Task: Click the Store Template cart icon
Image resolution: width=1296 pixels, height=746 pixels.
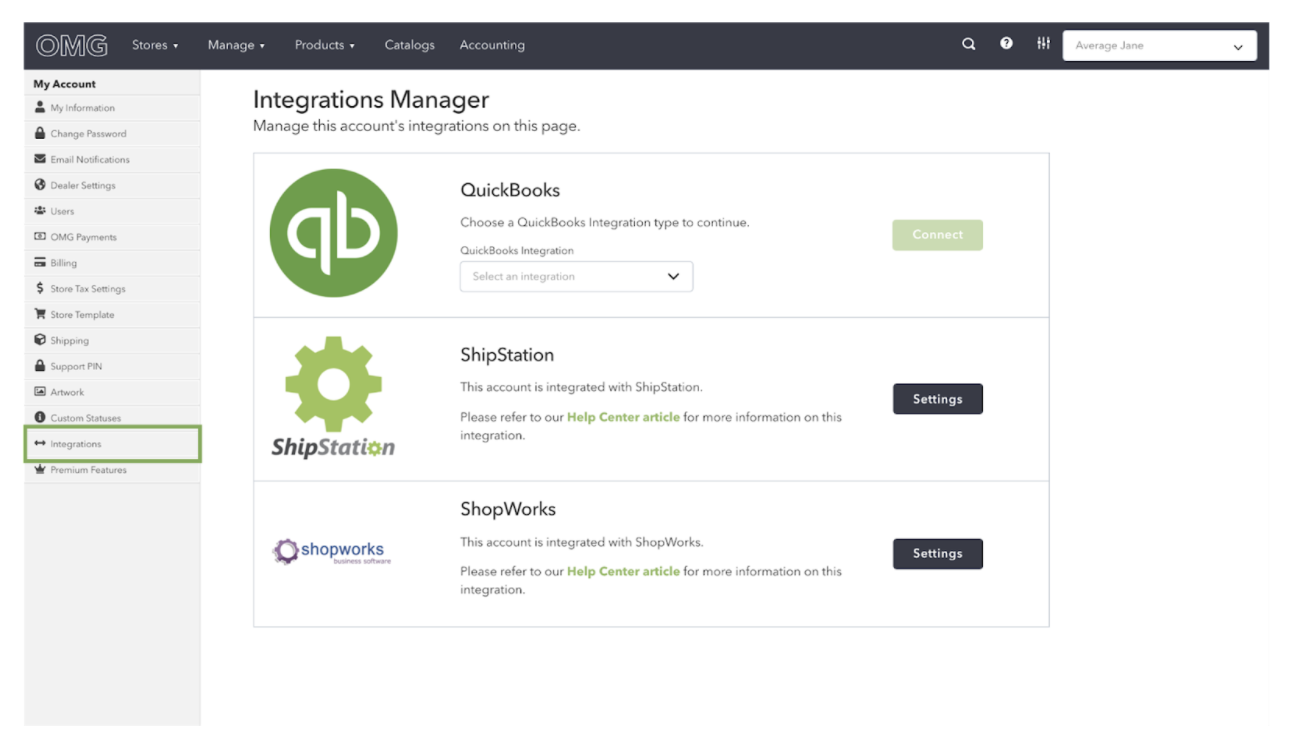Action: pyautogui.click(x=40, y=314)
